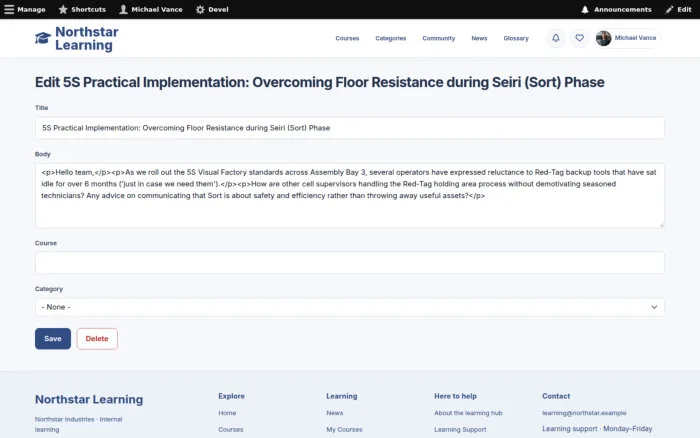Open the Announcements bell in admin toolbar

pos(585,9)
